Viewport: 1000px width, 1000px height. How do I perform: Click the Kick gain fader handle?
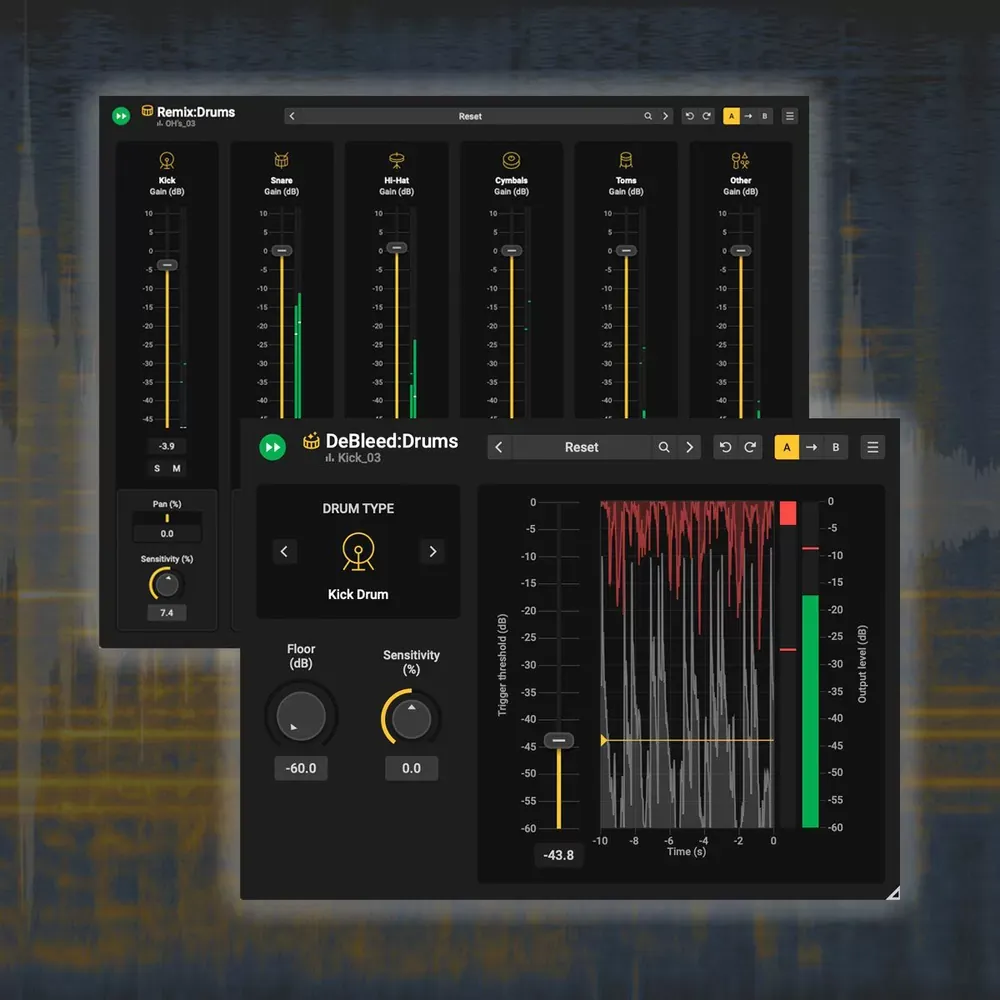pyautogui.click(x=167, y=265)
